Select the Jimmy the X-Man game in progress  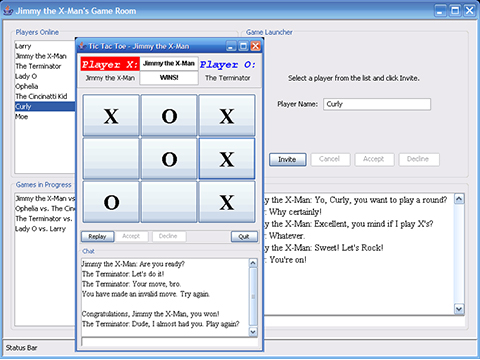coord(45,199)
